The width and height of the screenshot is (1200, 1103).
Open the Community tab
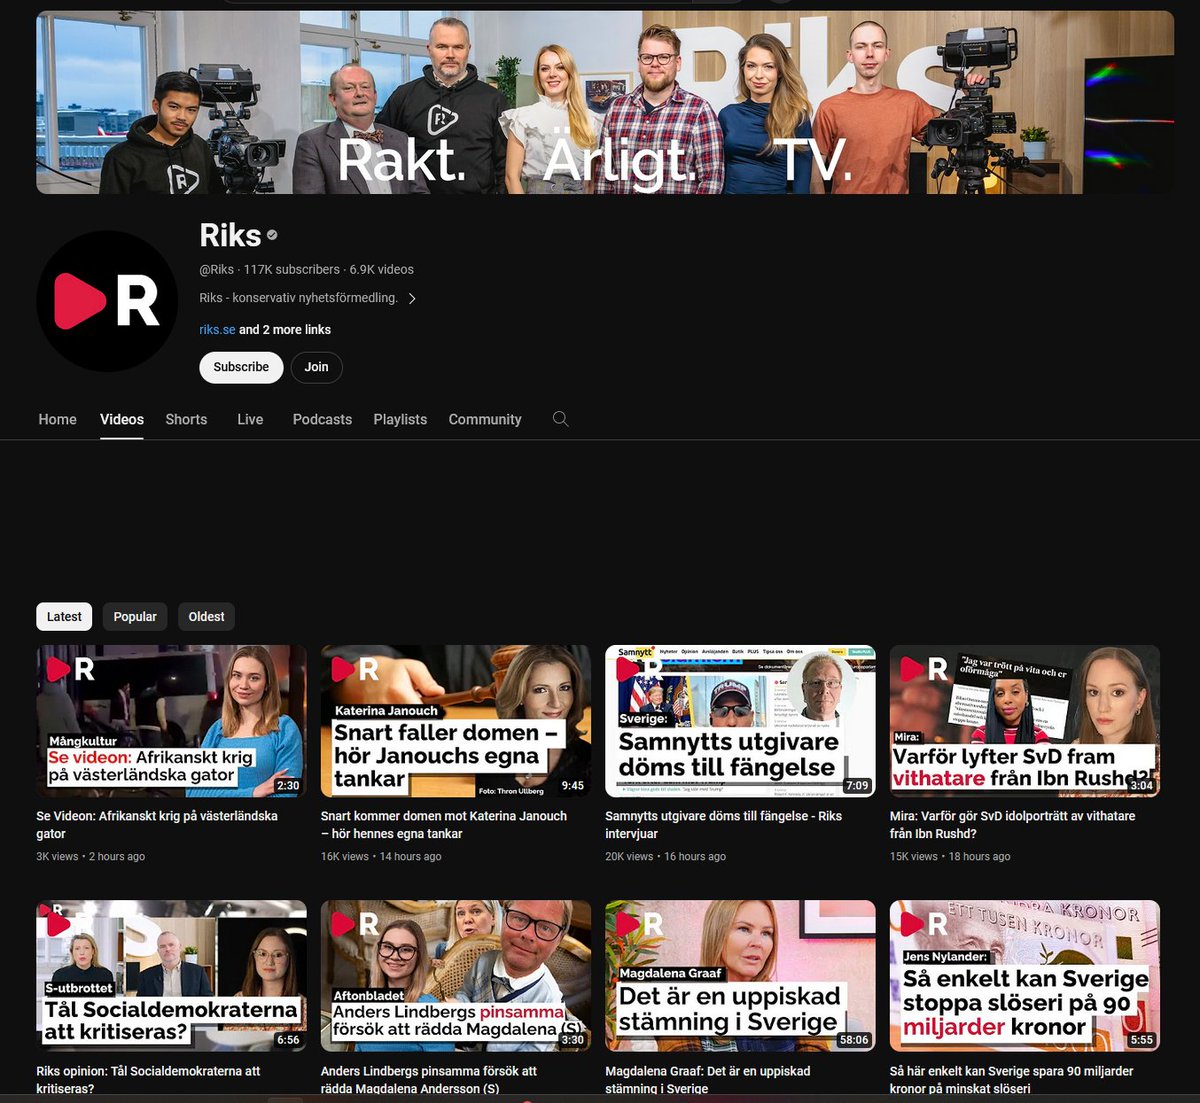click(x=485, y=419)
